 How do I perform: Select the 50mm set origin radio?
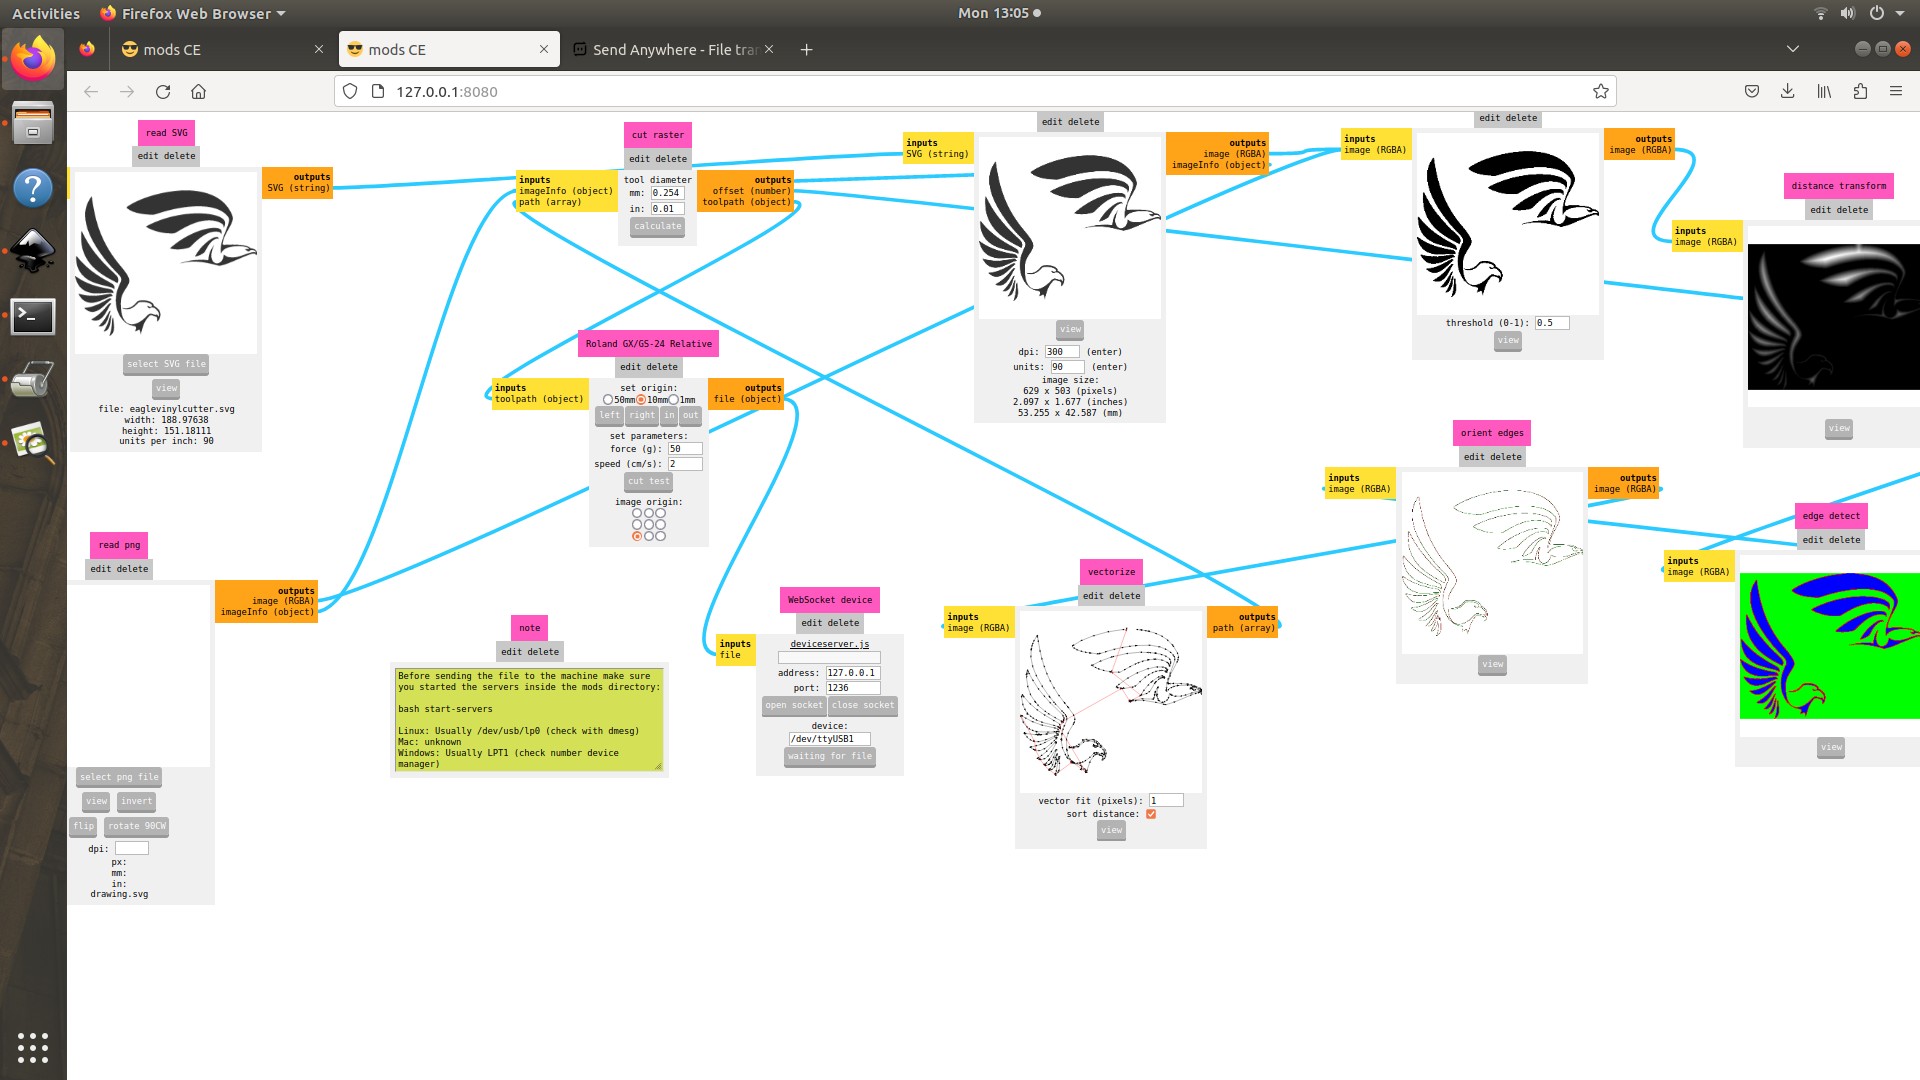click(608, 400)
